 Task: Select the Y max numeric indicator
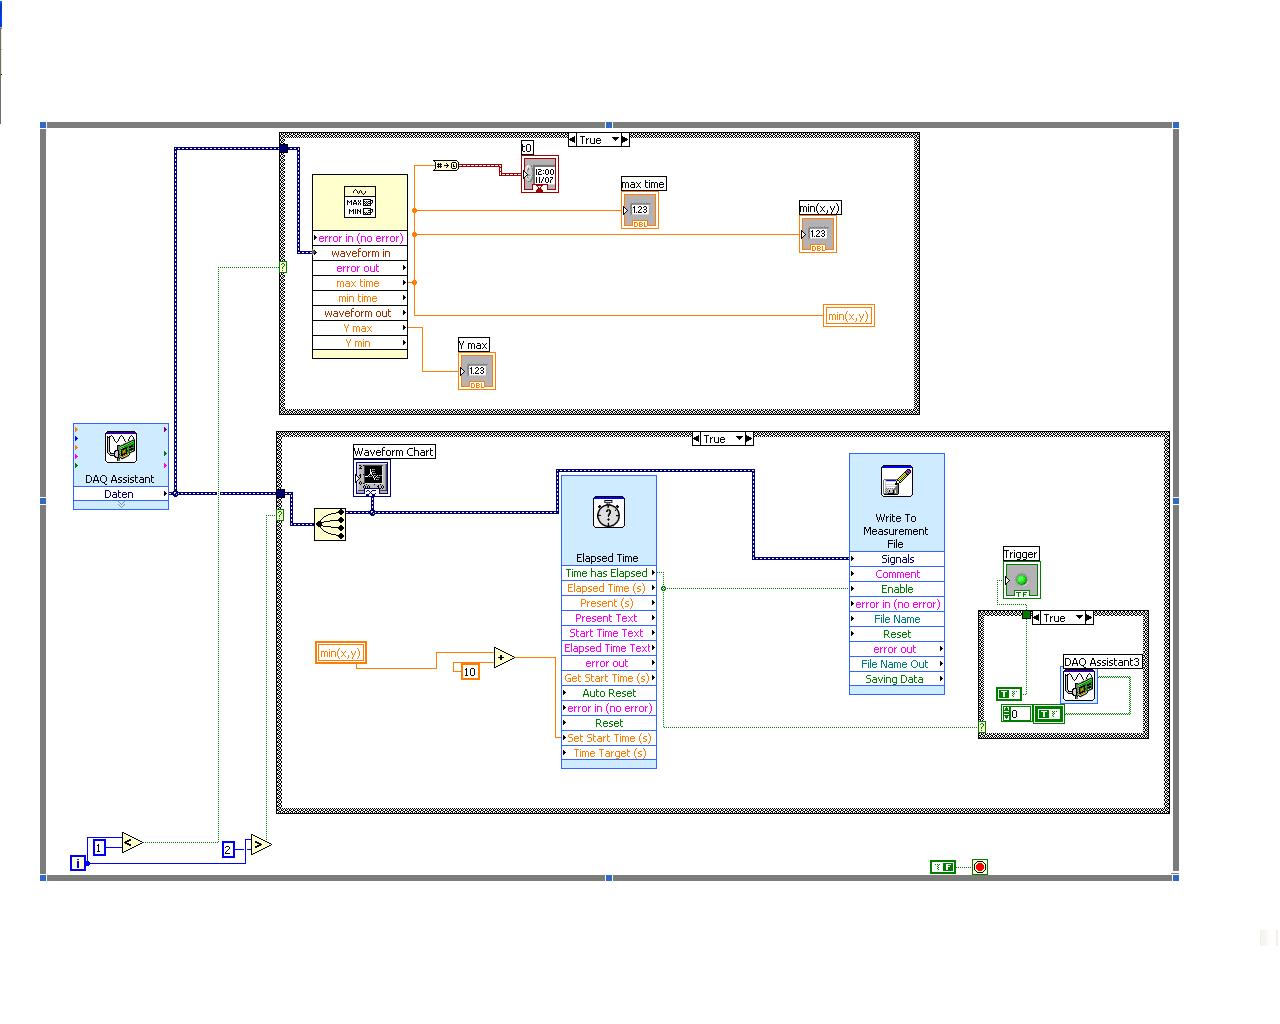476,371
